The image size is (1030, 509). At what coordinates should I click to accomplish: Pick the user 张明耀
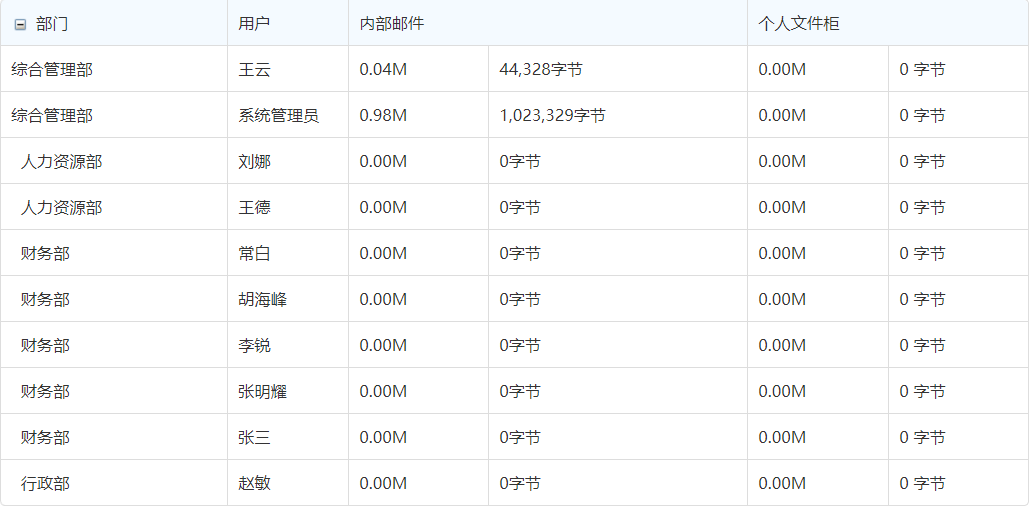[x=263, y=392]
